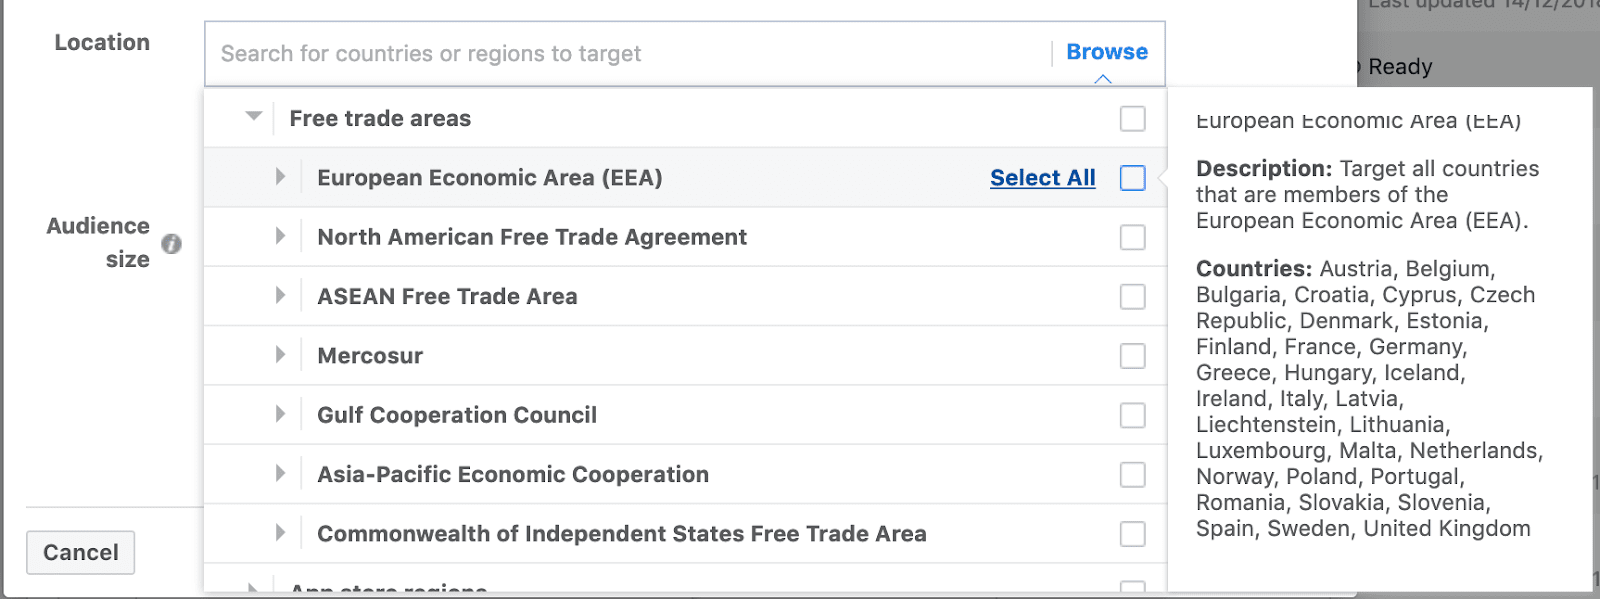Select the ASEAN Free Trade Area checkbox

click(1133, 297)
